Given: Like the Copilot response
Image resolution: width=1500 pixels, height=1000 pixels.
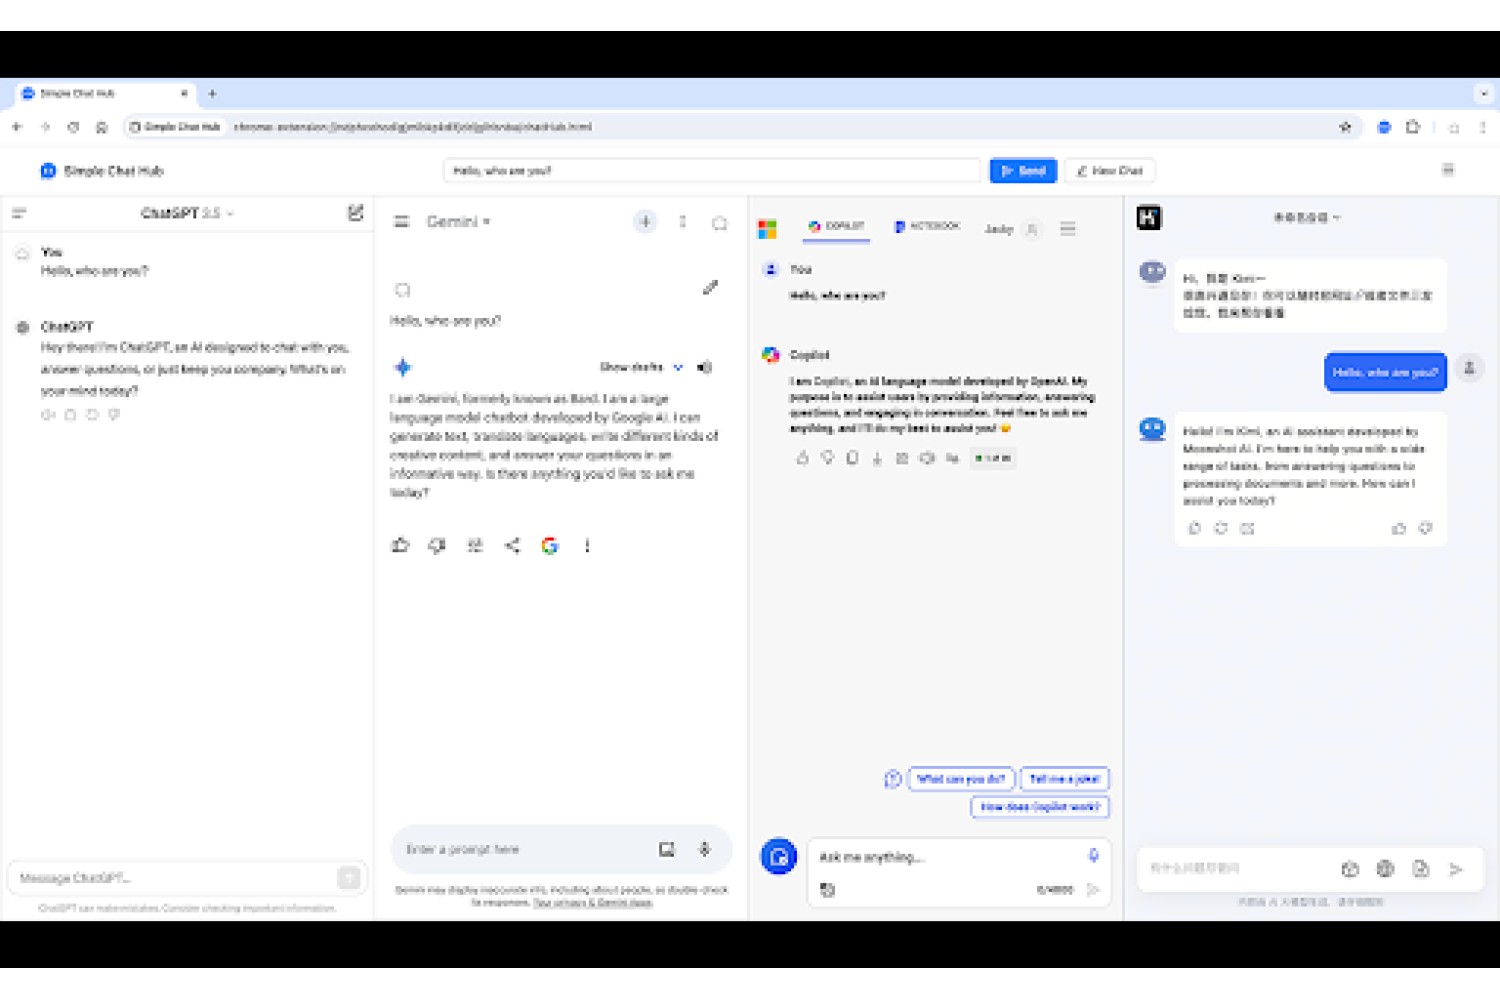Looking at the screenshot, I should coord(802,458).
